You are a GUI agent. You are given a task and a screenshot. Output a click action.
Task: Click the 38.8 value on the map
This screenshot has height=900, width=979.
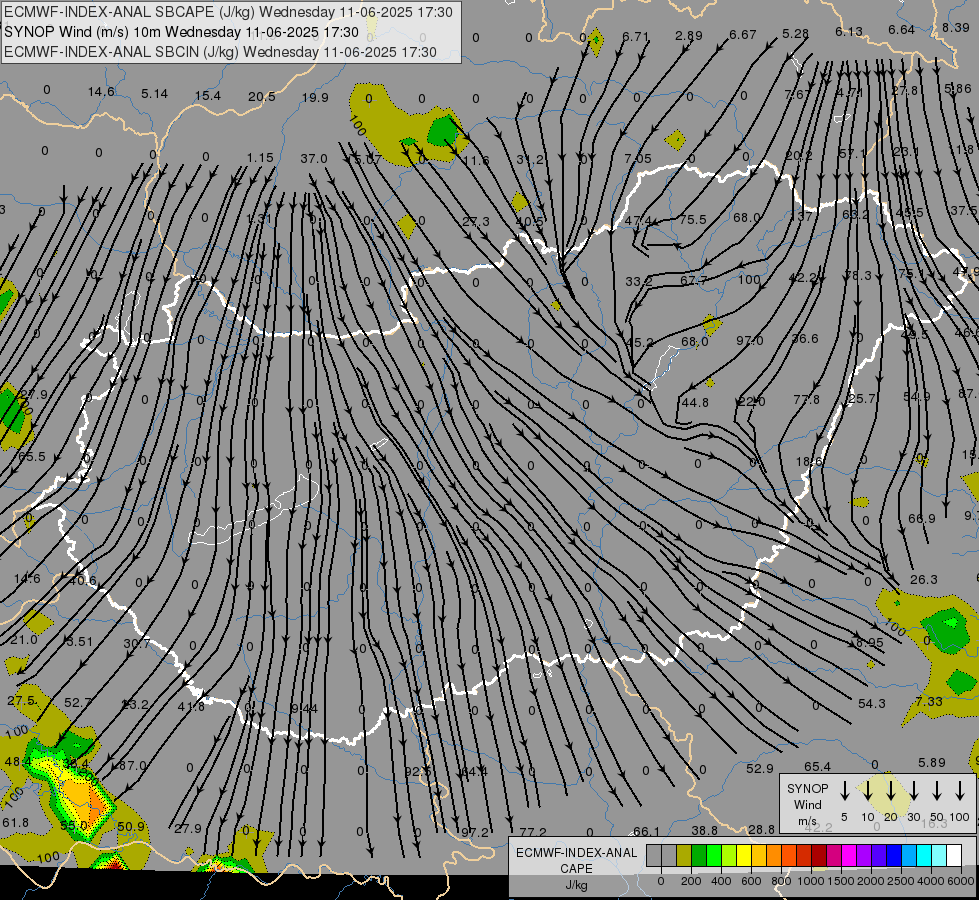point(704,830)
